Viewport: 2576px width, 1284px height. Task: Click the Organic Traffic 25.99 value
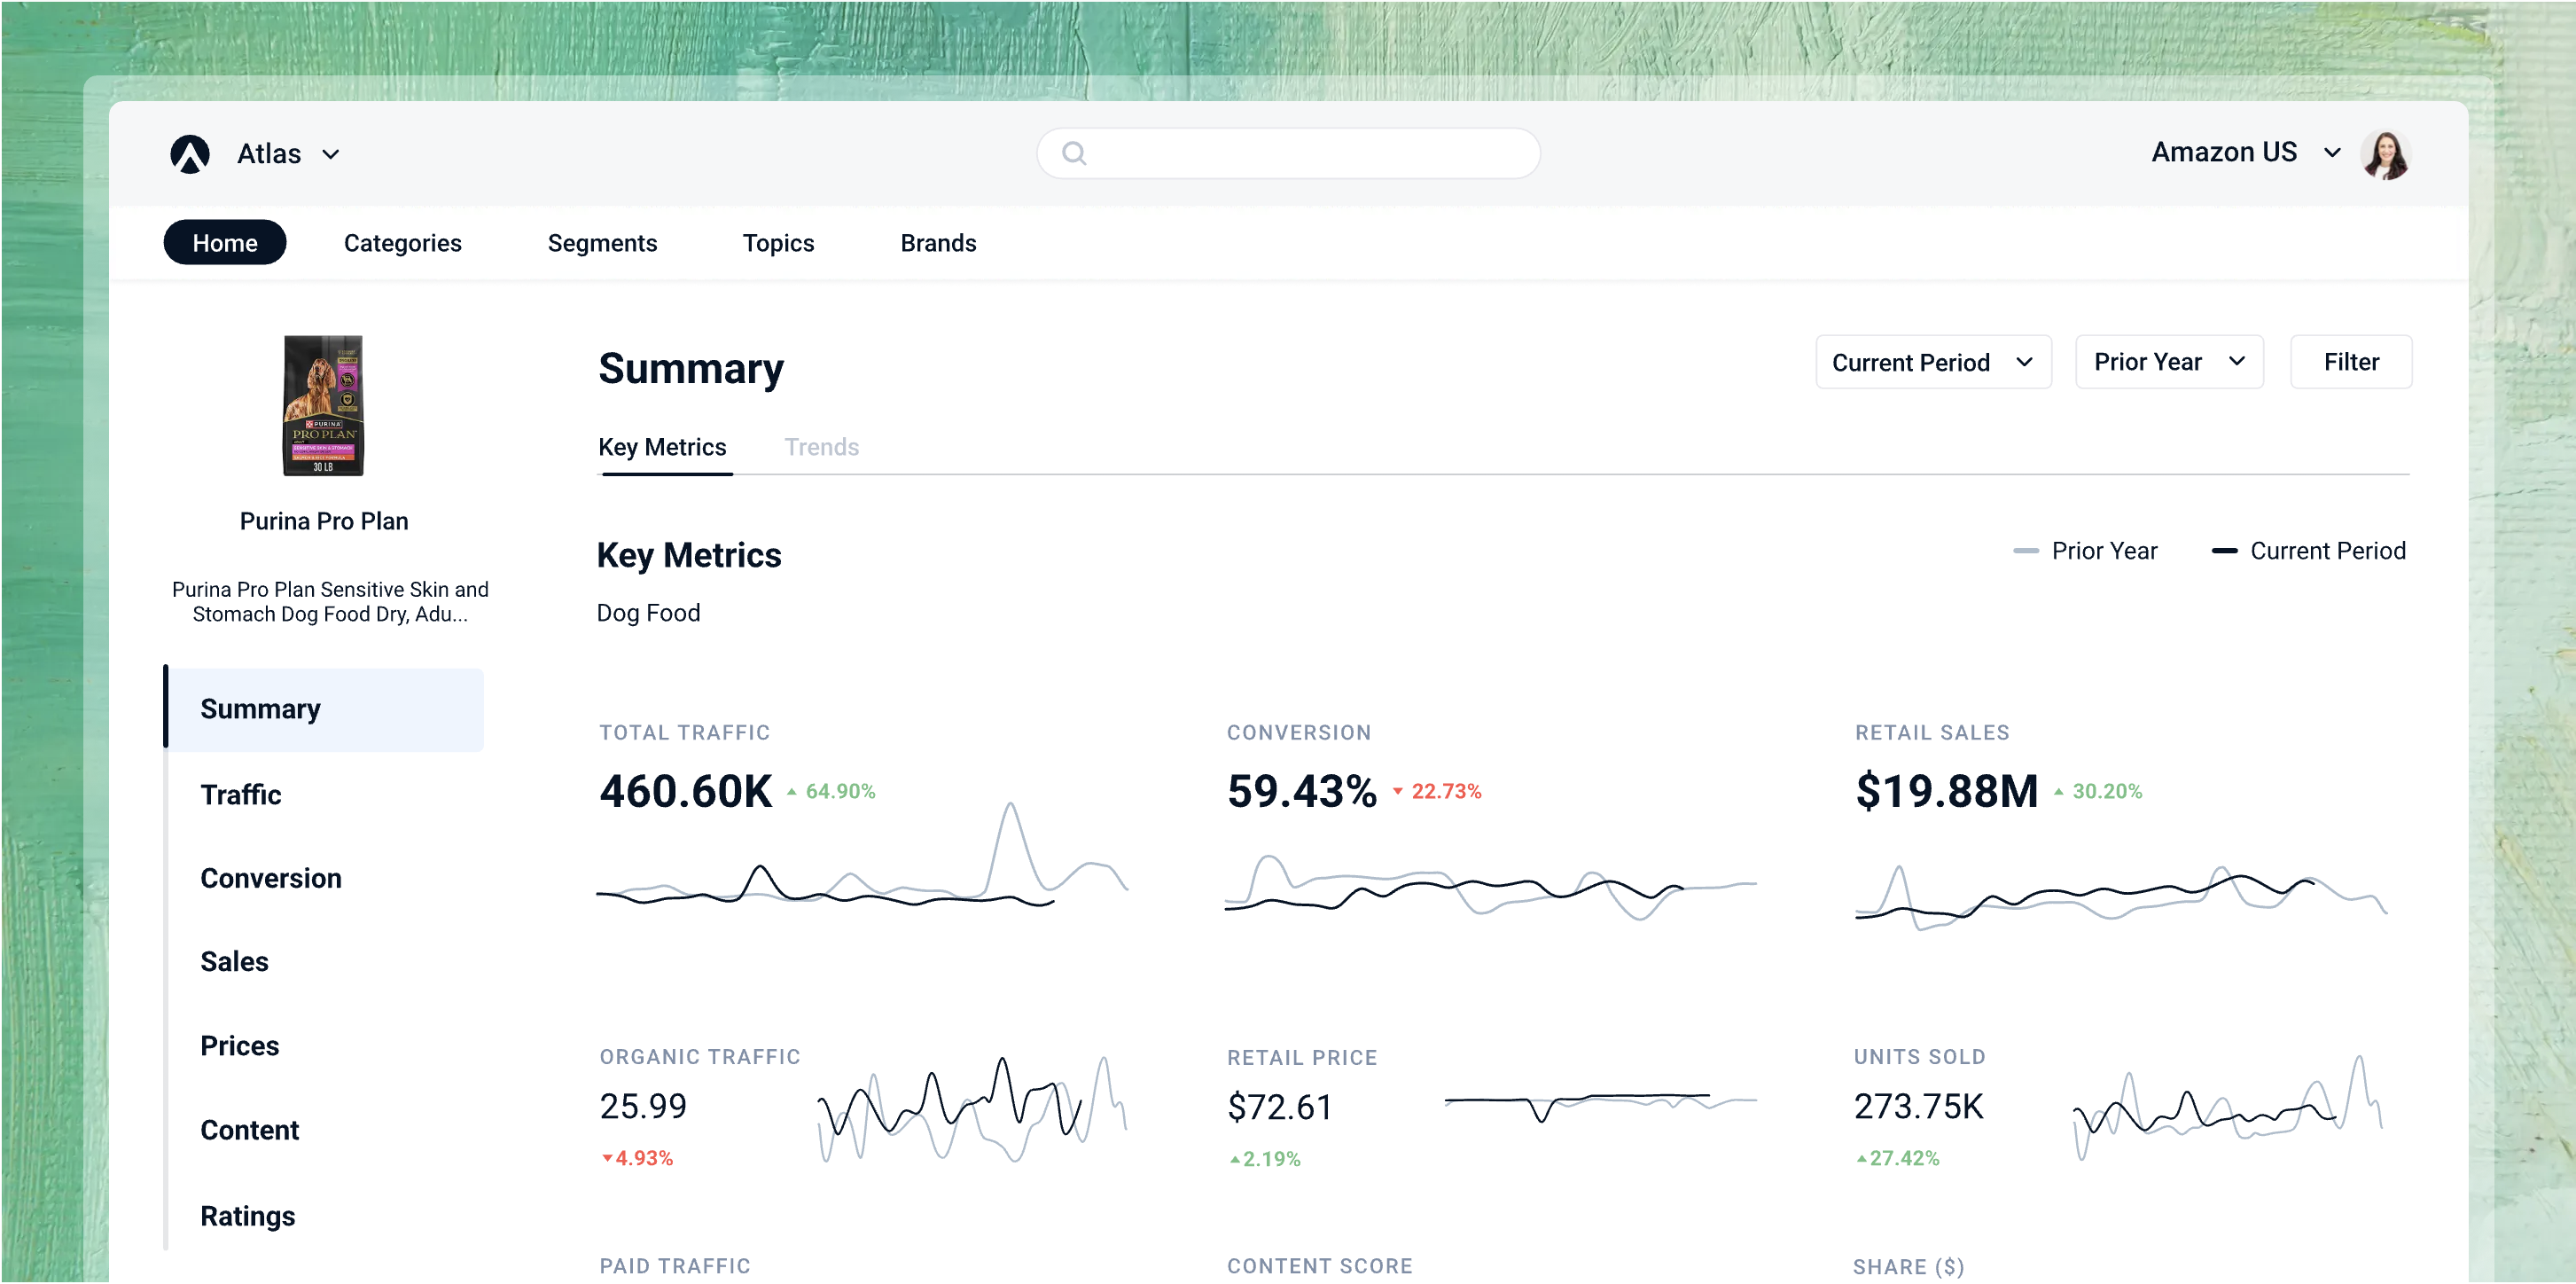point(643,1106)
